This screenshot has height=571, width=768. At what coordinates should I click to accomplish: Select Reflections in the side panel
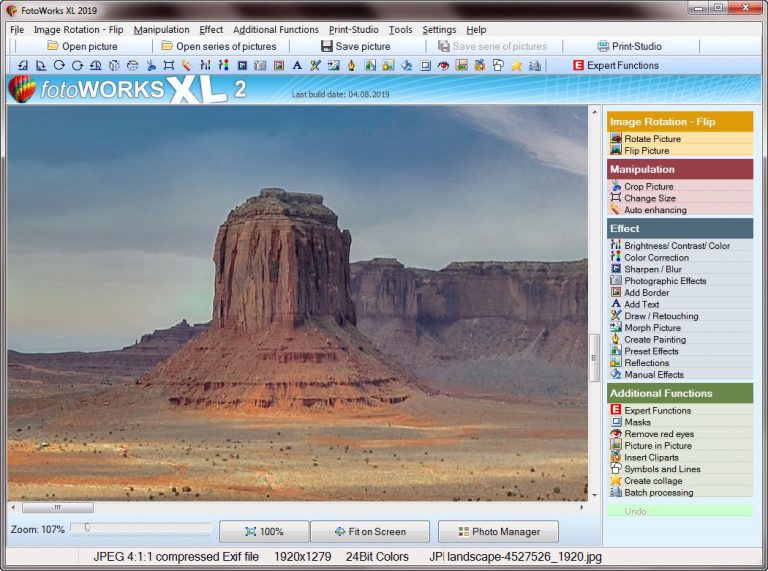click(x=680, y=363)
